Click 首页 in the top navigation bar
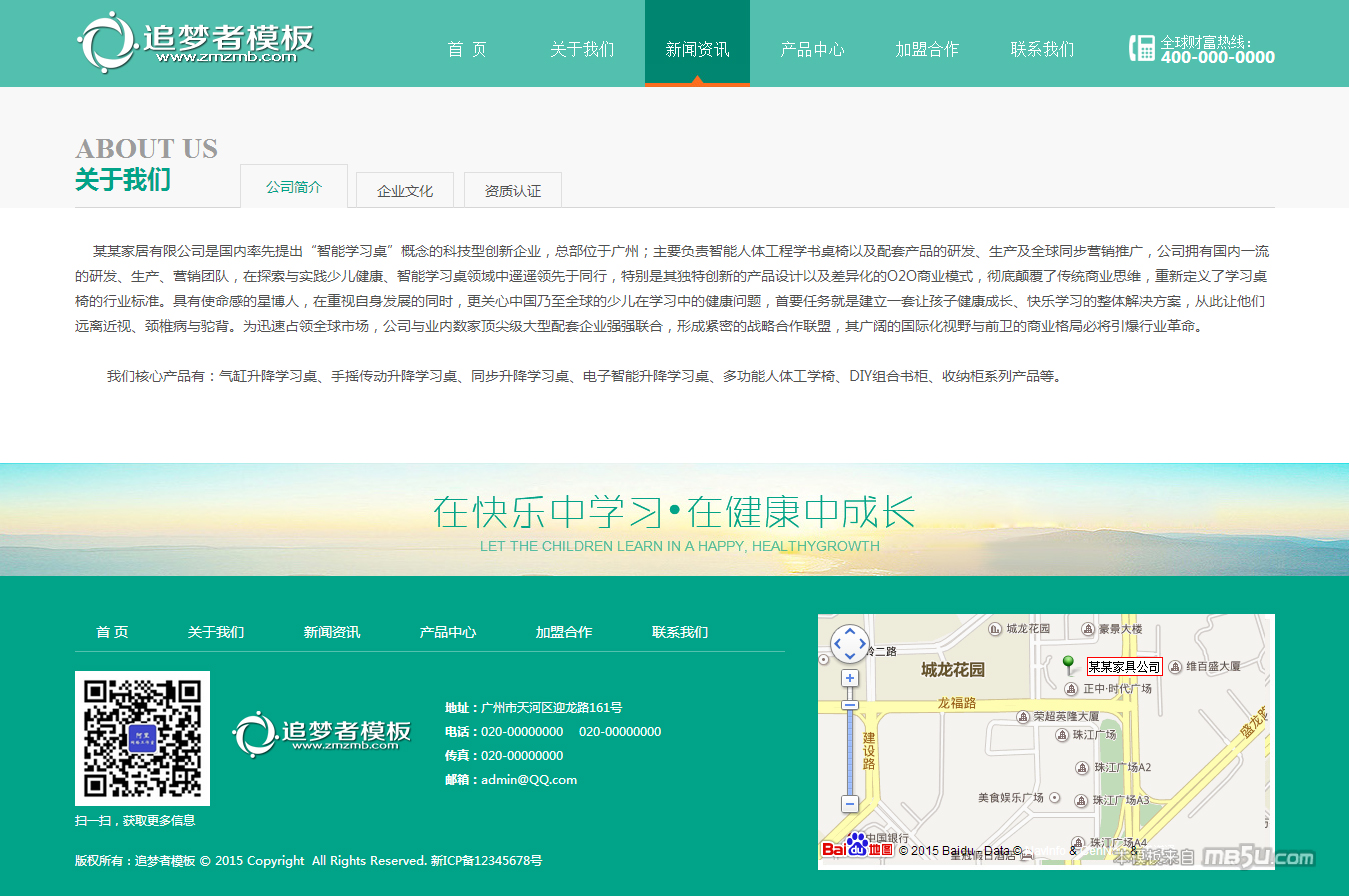Screen dimensions: 1349x896 click(x=467, y=49)
